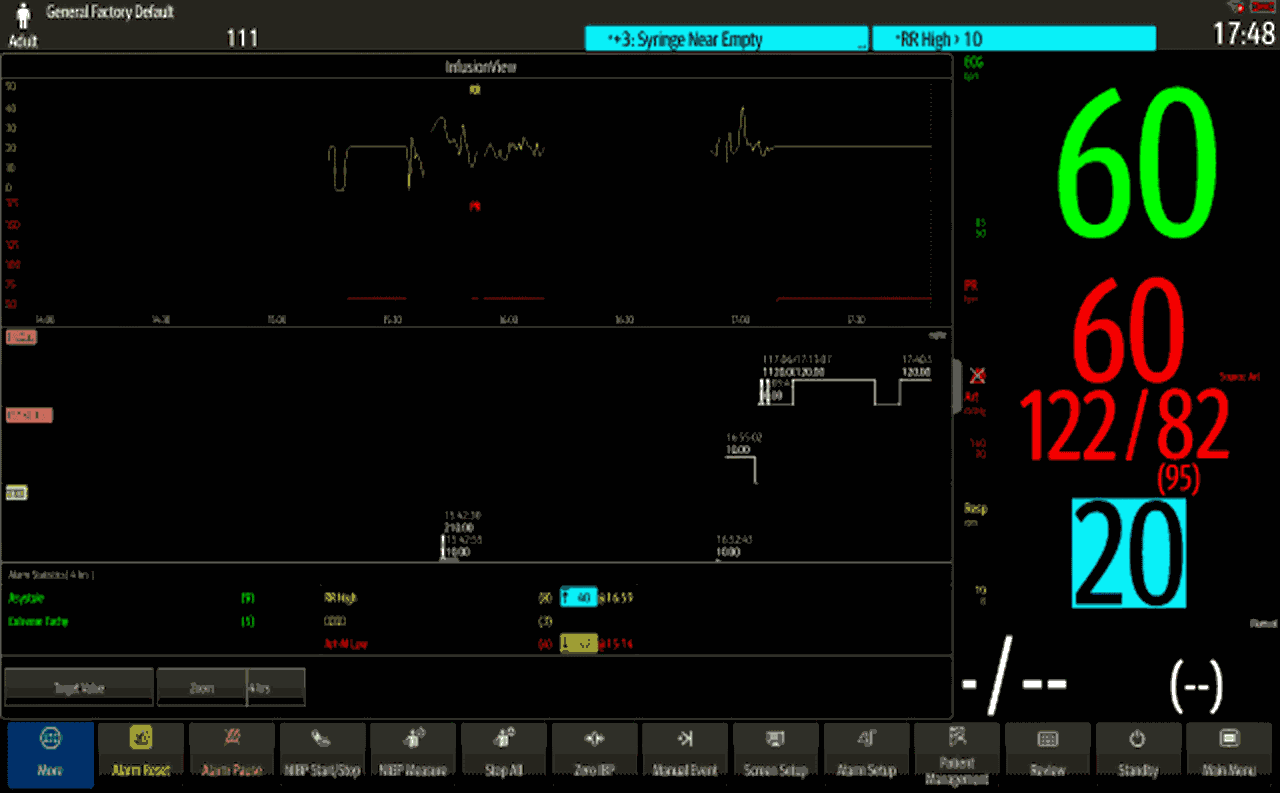Tap the NIBP Start/Stop quick key
Viewport: 1280px width, 793px height.
coord(322,755)
